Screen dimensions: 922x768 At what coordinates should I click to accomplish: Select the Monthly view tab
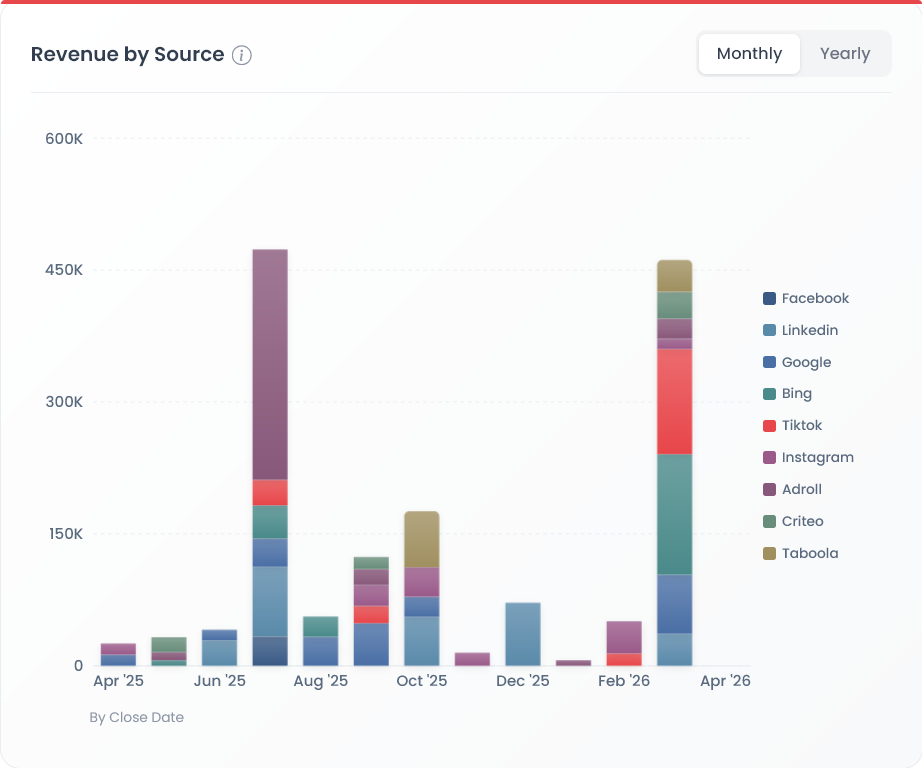point(748,53)
